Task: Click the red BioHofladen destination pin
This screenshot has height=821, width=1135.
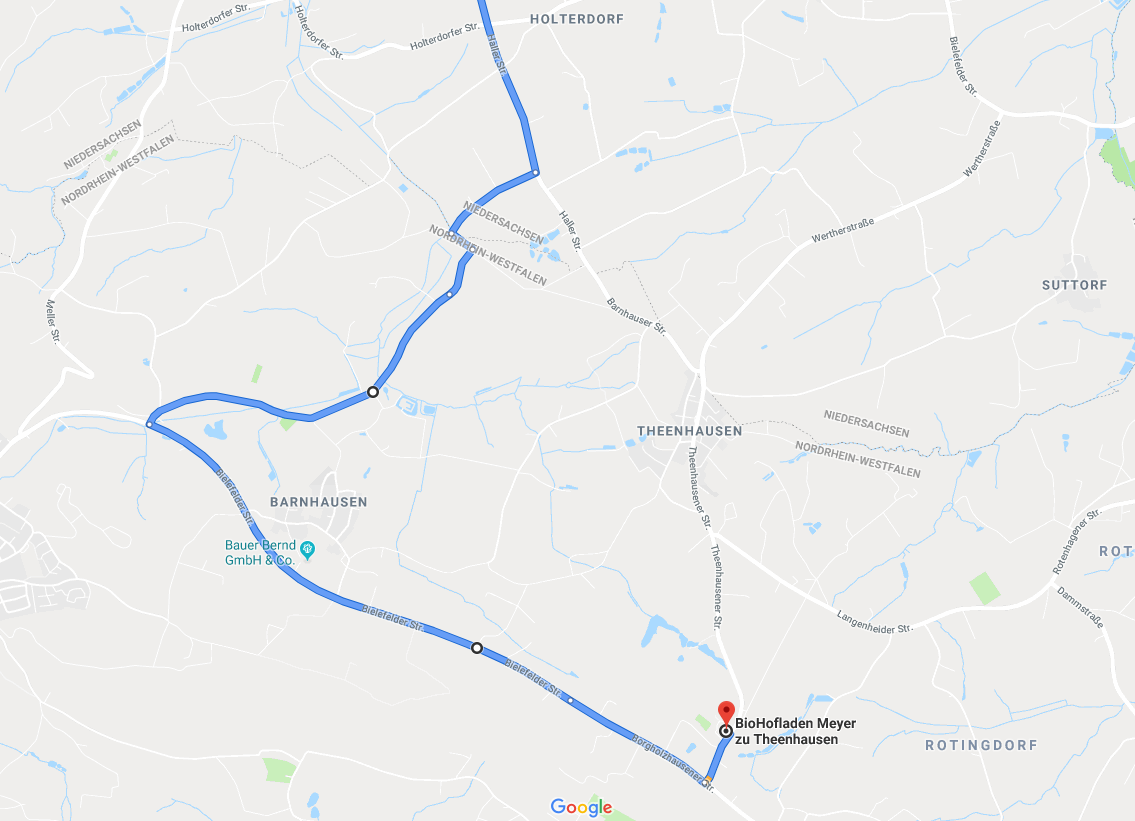Action: 726,712
